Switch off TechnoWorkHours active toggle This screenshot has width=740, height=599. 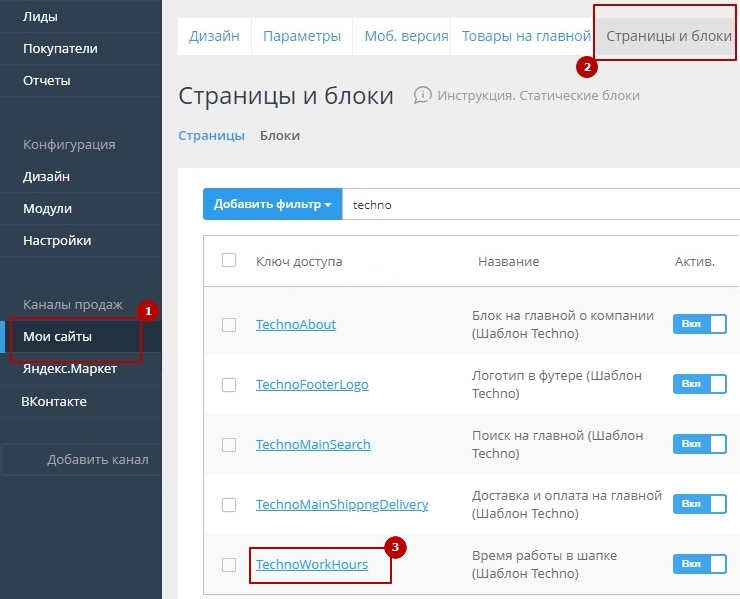699,564
